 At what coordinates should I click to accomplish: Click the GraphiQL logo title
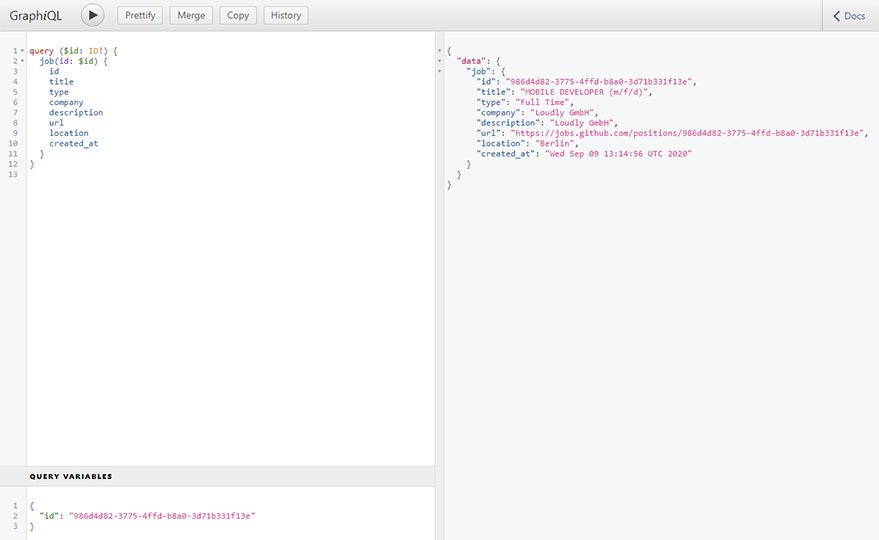[35, 16]
